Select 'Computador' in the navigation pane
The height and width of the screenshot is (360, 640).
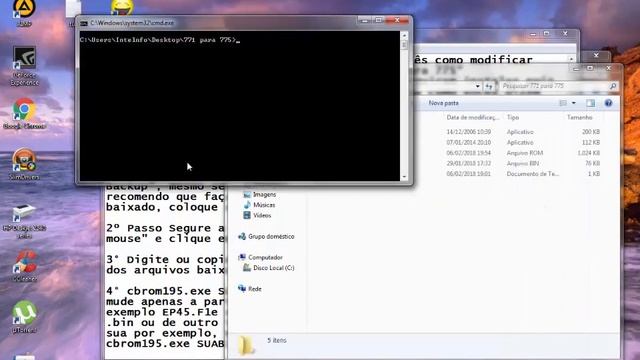click(260, 258)
